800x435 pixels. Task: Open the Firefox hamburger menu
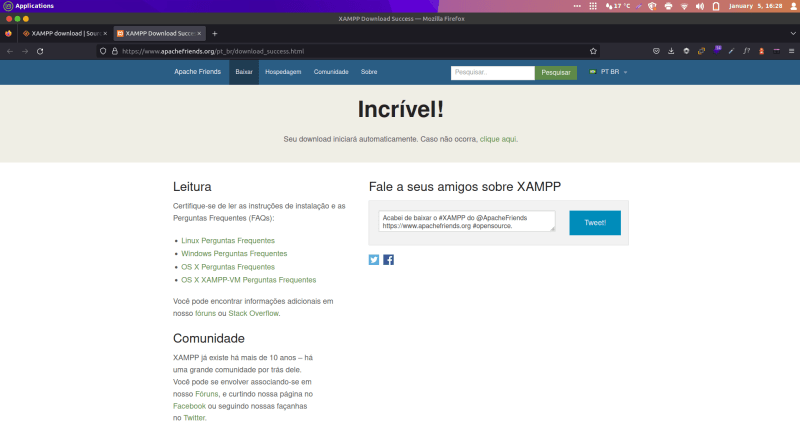click(x=791, y=51)
